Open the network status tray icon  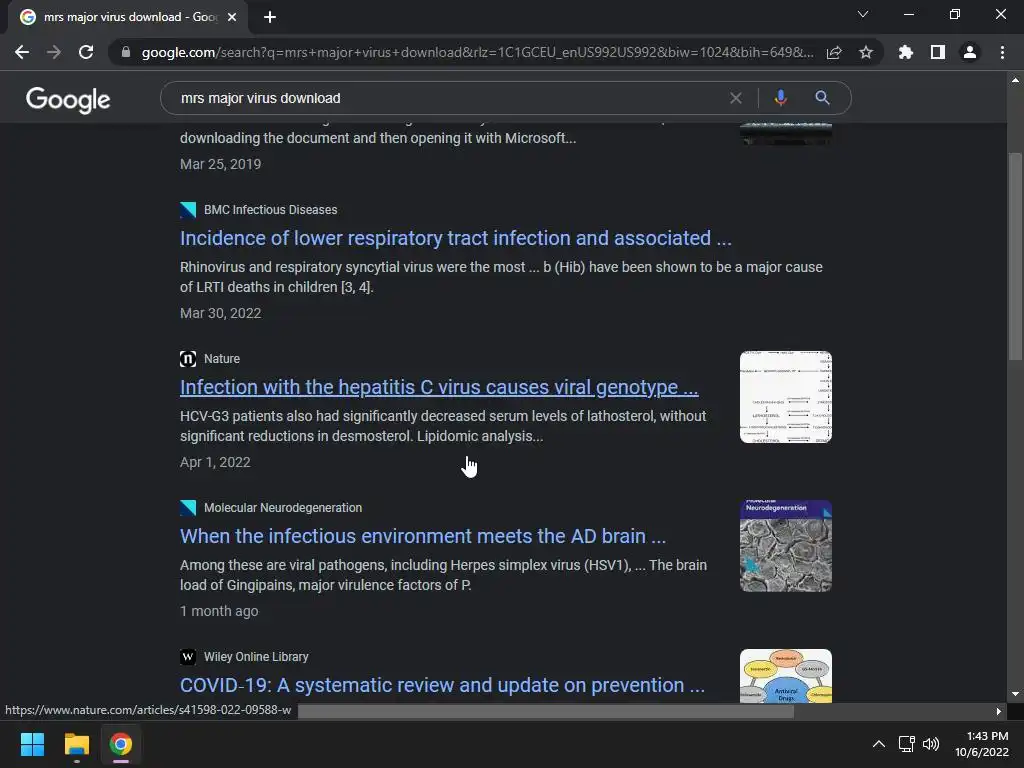[x=906, y=744]
